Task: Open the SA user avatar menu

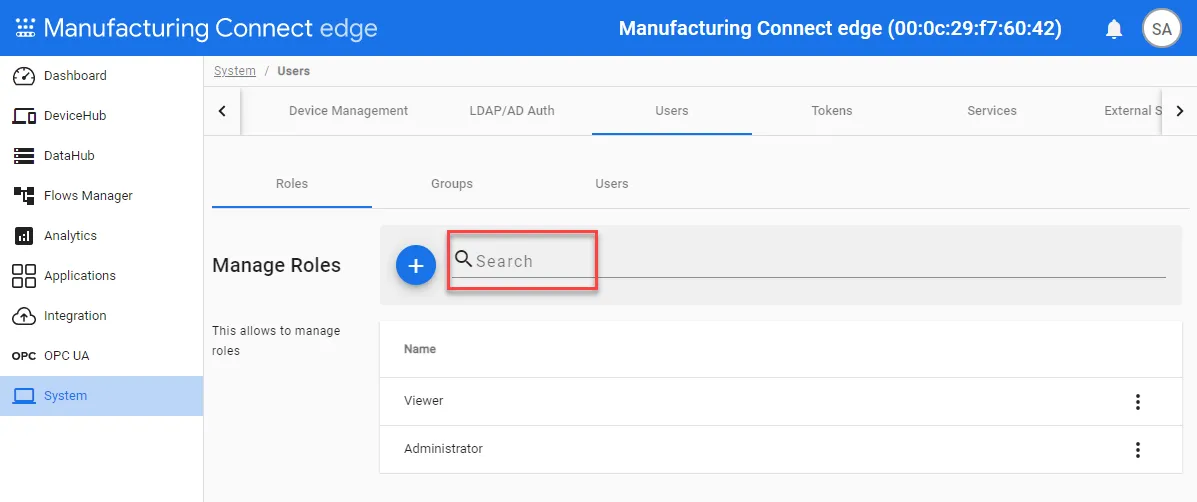Action: pos(1161,29)
